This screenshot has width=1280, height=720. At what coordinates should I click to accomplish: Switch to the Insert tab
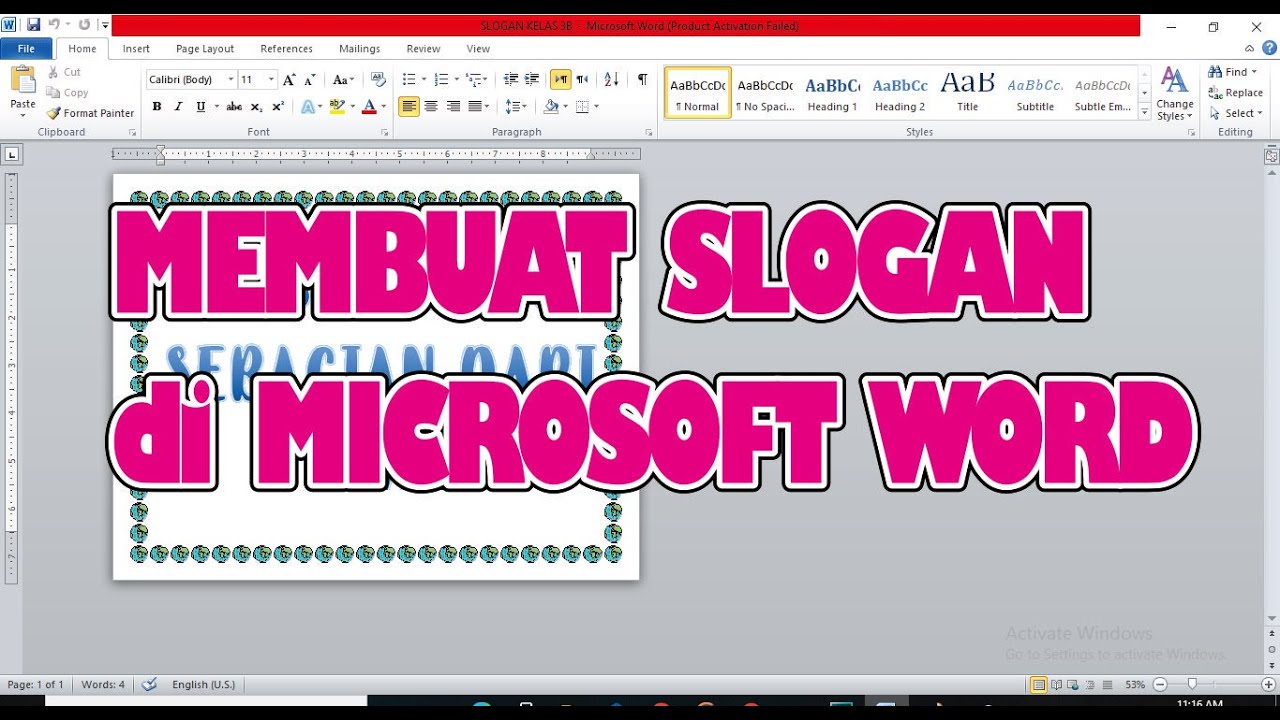[136, 48]
